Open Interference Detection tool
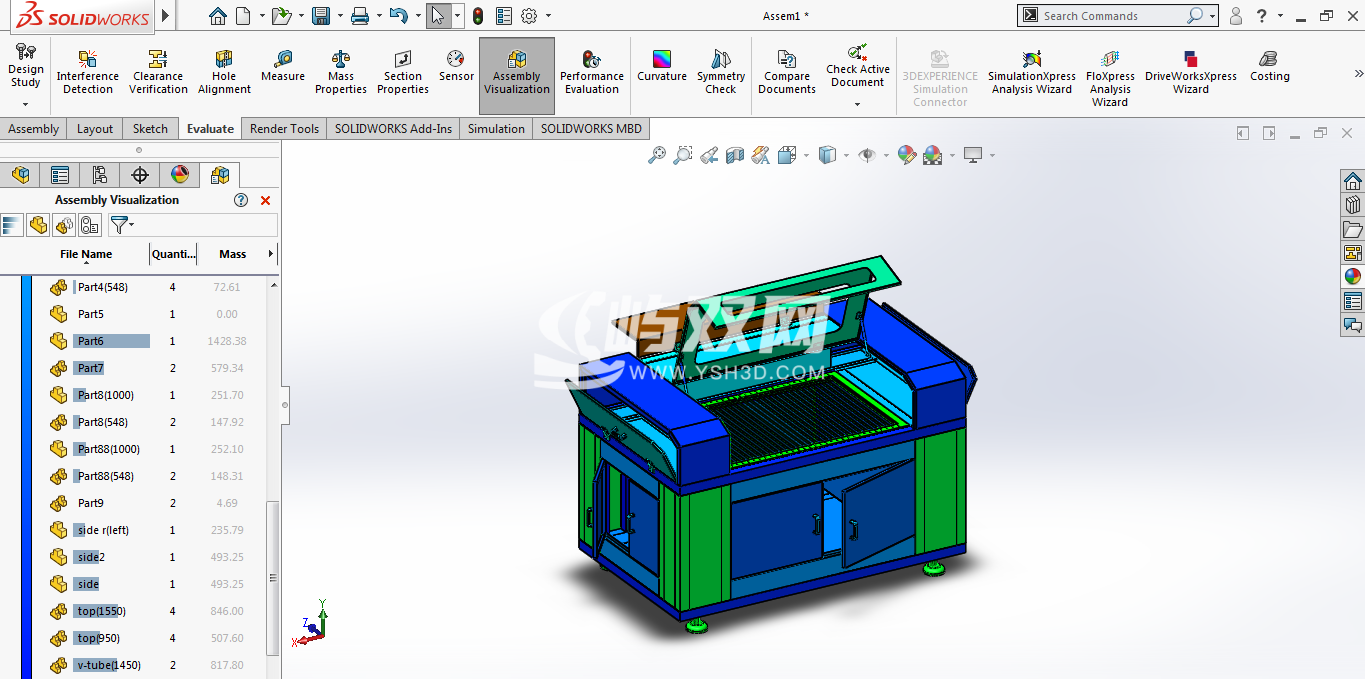1365x679 pixels. point(88,71)
